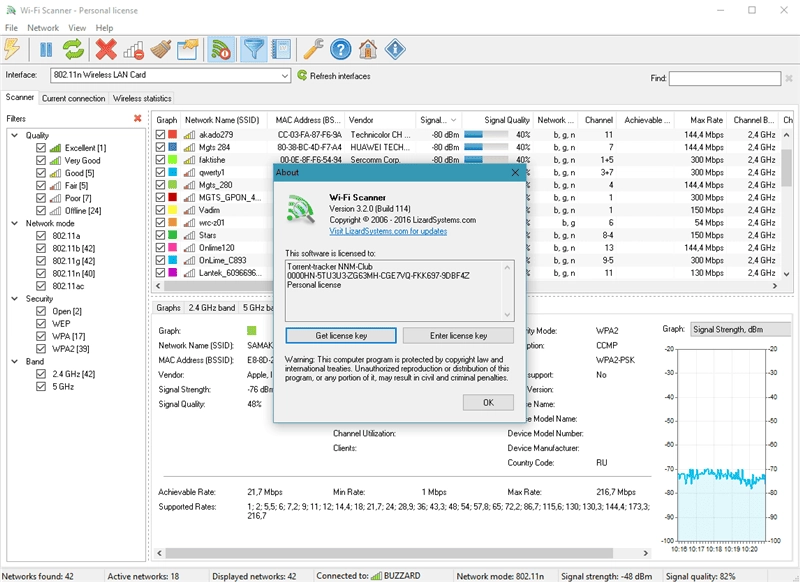Click the Refresh interfaces green icon
The width and height of the screenshot is (800, 582).
point(302,75)
